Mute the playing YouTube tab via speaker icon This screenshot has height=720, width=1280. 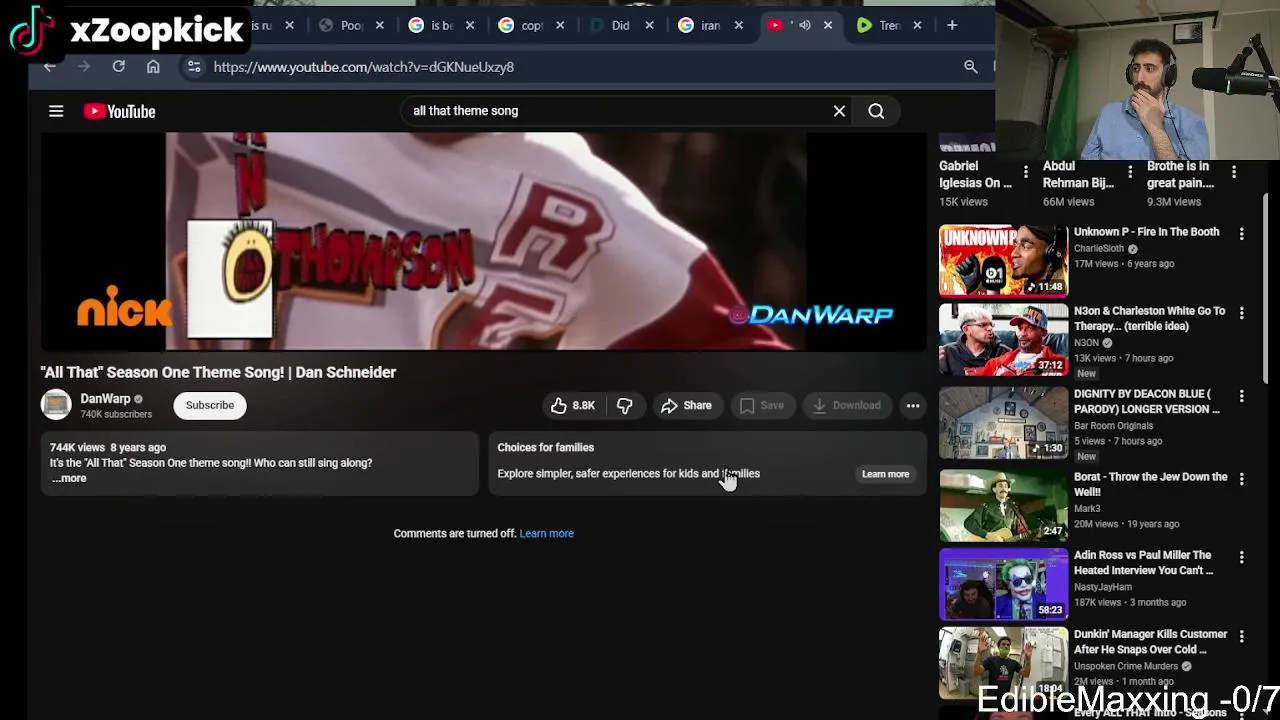(804, 25)
